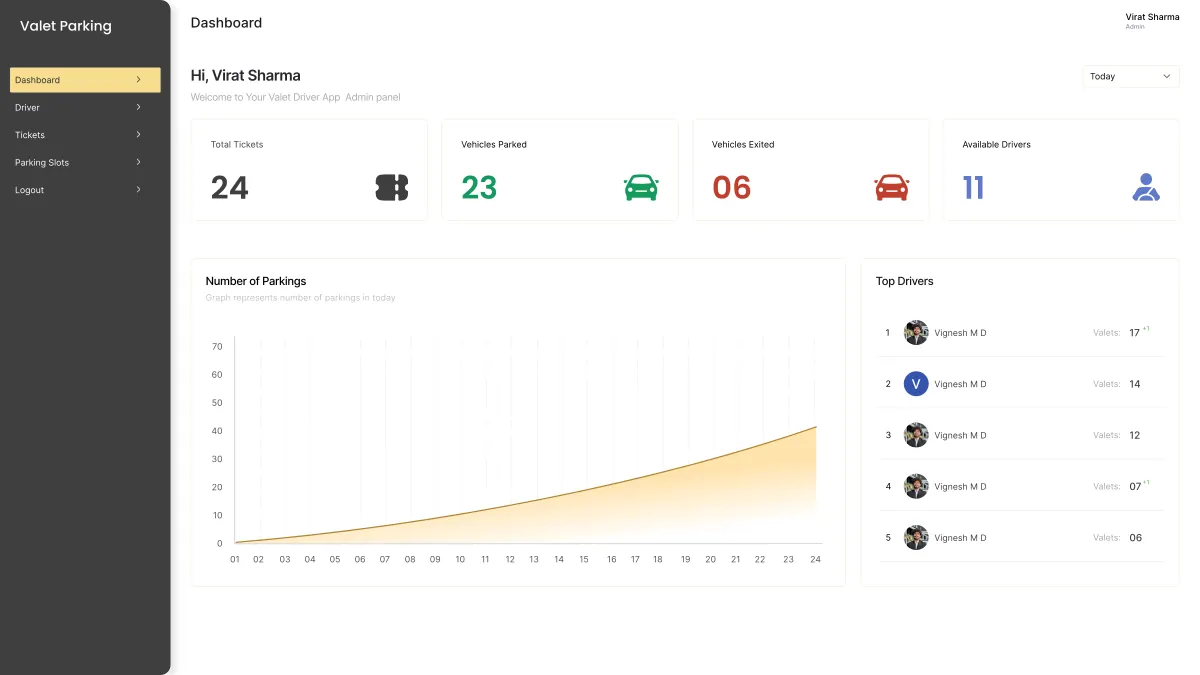Open the Virat Sharma Admin profile

[1152, 21]
